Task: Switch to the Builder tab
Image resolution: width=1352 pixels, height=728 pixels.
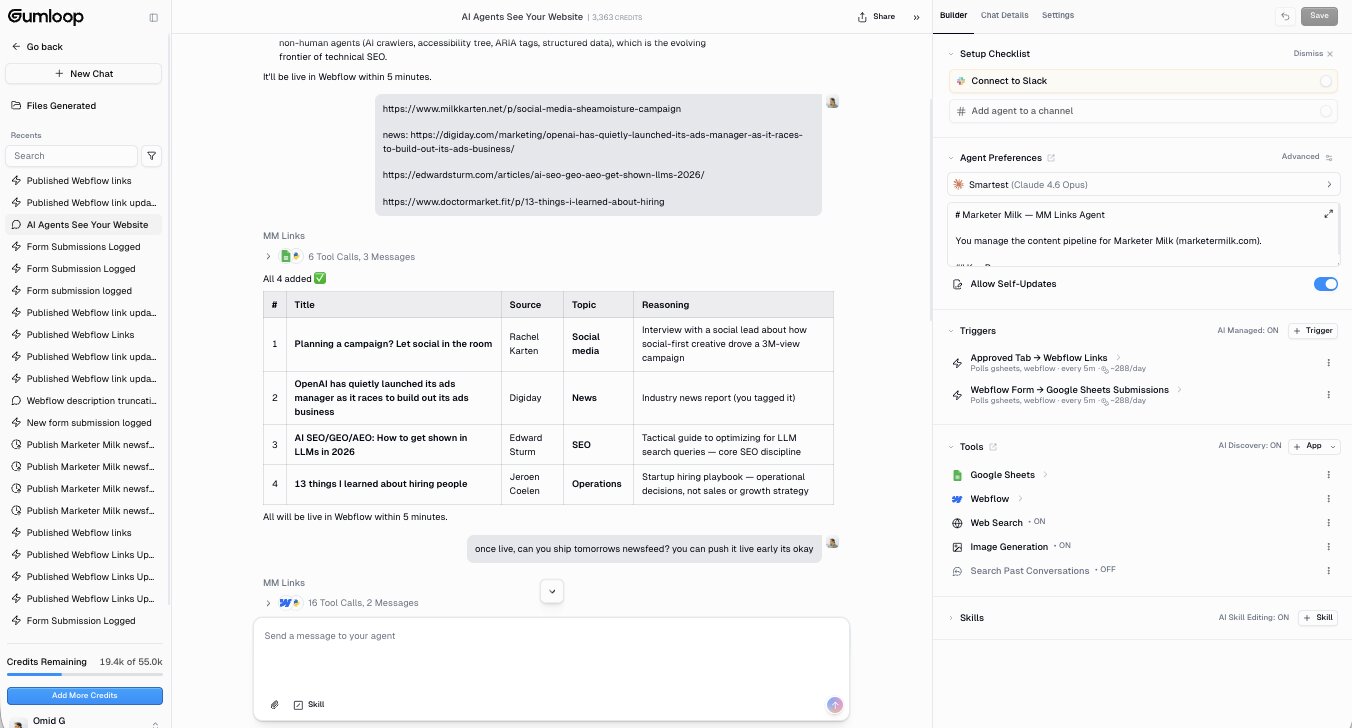Action: (953, 16)
